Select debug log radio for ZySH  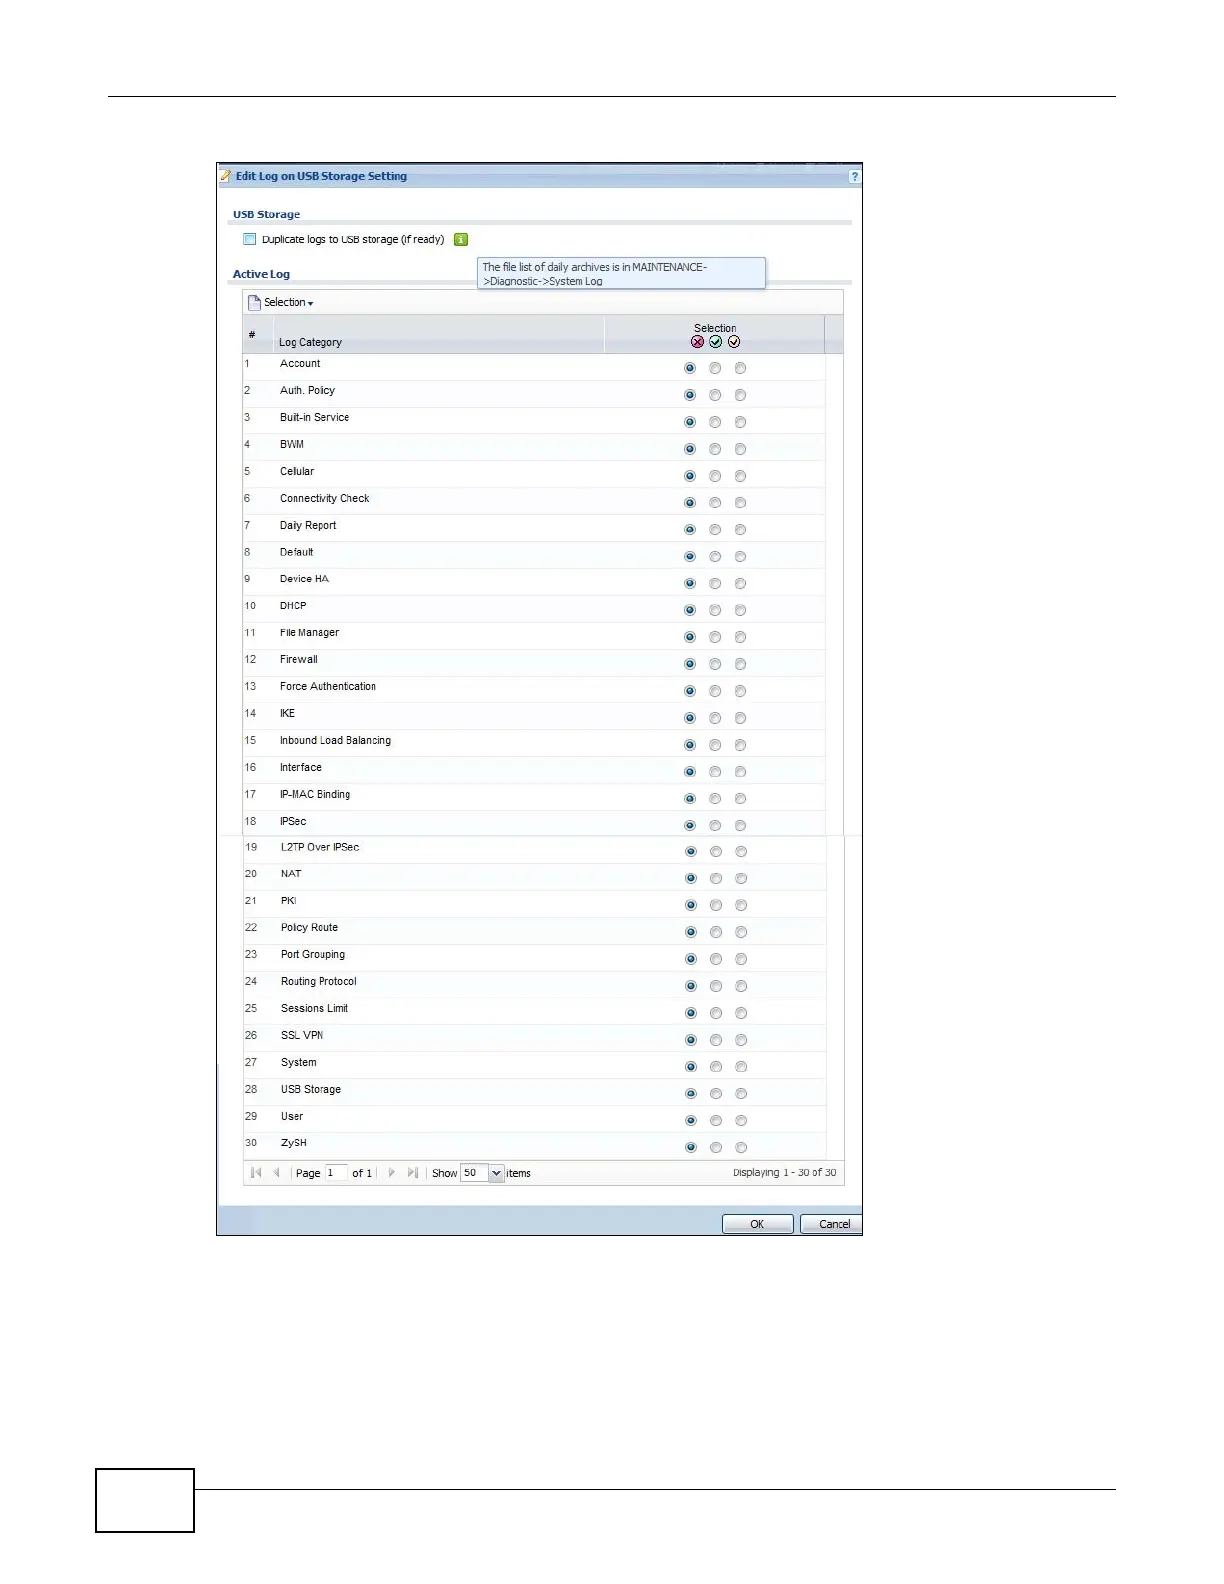(x=741, y=1149)
